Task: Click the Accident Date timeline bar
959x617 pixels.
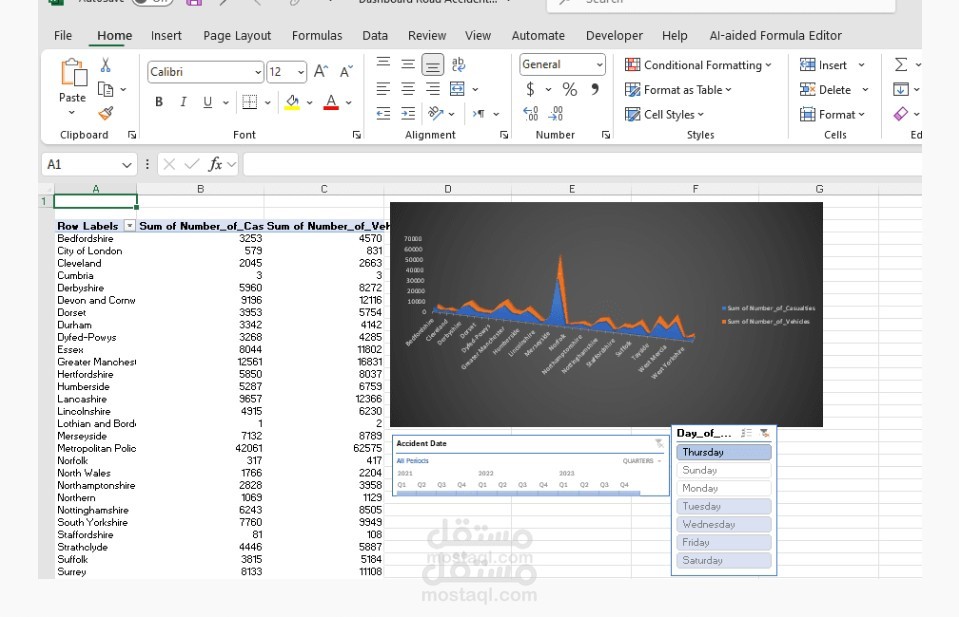Action: (519, 492)
